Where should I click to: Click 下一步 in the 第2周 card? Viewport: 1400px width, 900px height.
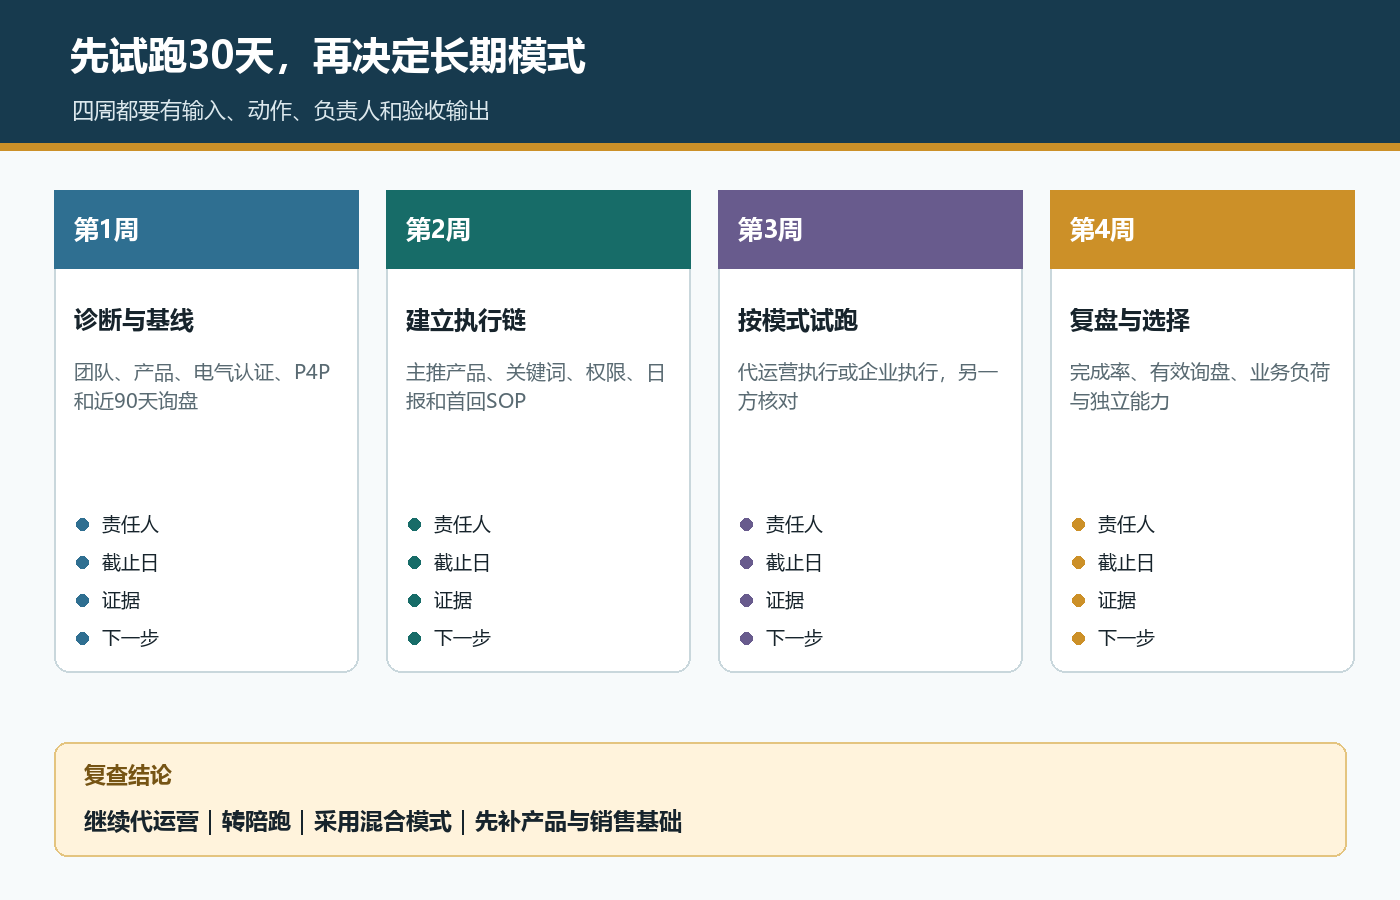tap(462, 639)
